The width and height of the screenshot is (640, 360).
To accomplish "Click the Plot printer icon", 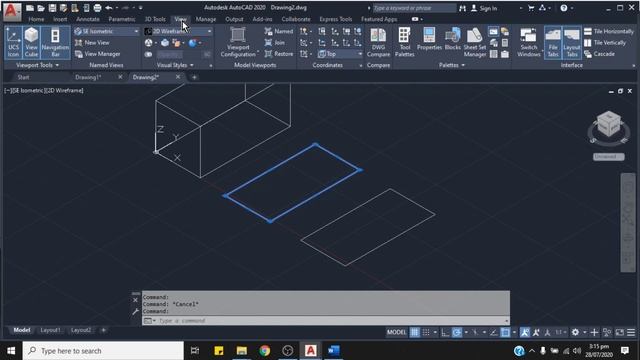I will pyautogui.click(x=97, y=8).
